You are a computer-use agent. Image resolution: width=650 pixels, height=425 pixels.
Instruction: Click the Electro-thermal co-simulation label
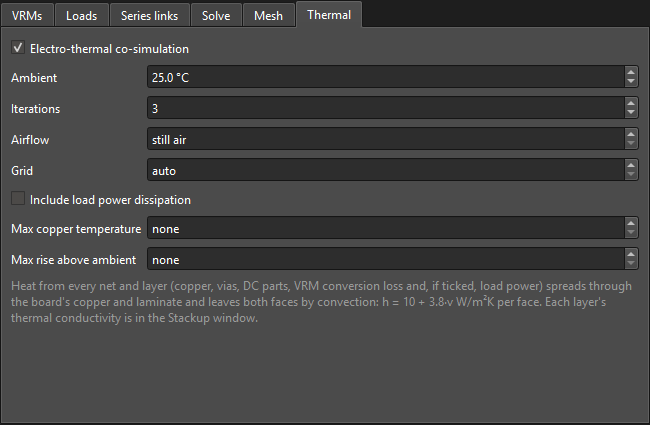pos(109,49)
